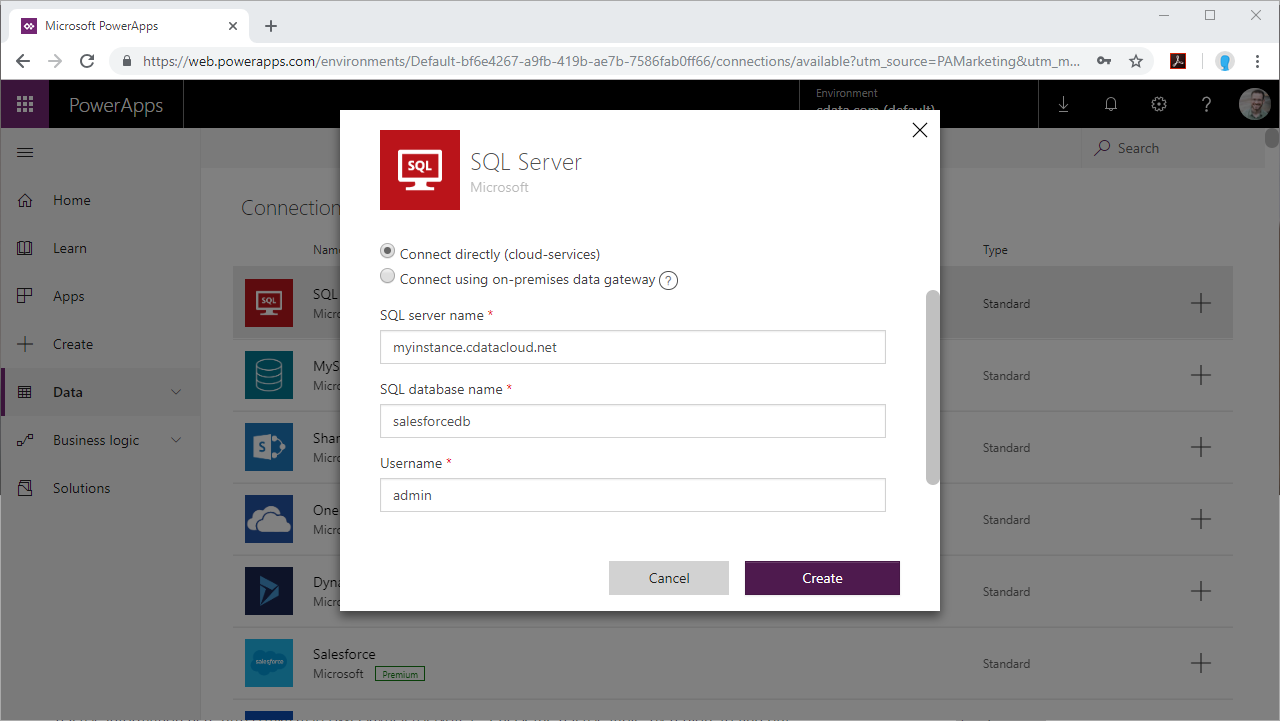Click the saved password key icon

1104,61
